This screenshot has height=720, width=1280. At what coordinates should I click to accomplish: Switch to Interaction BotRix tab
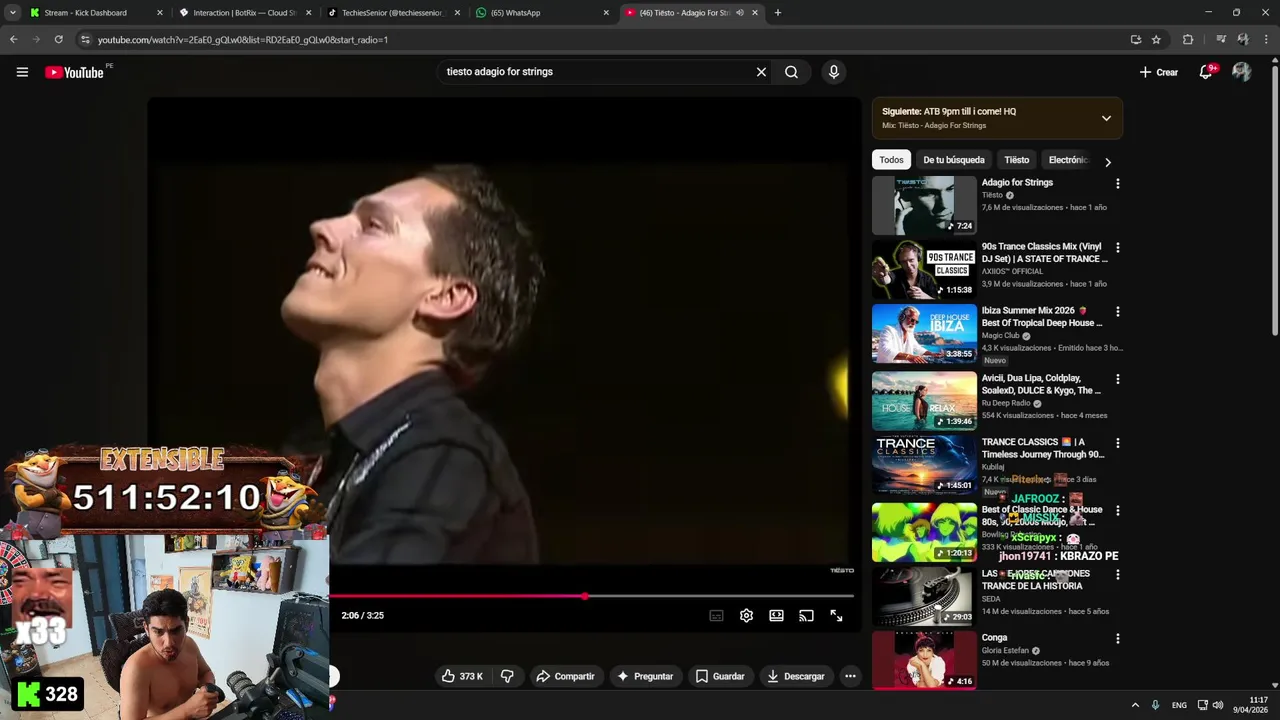[x=245, y=13]
